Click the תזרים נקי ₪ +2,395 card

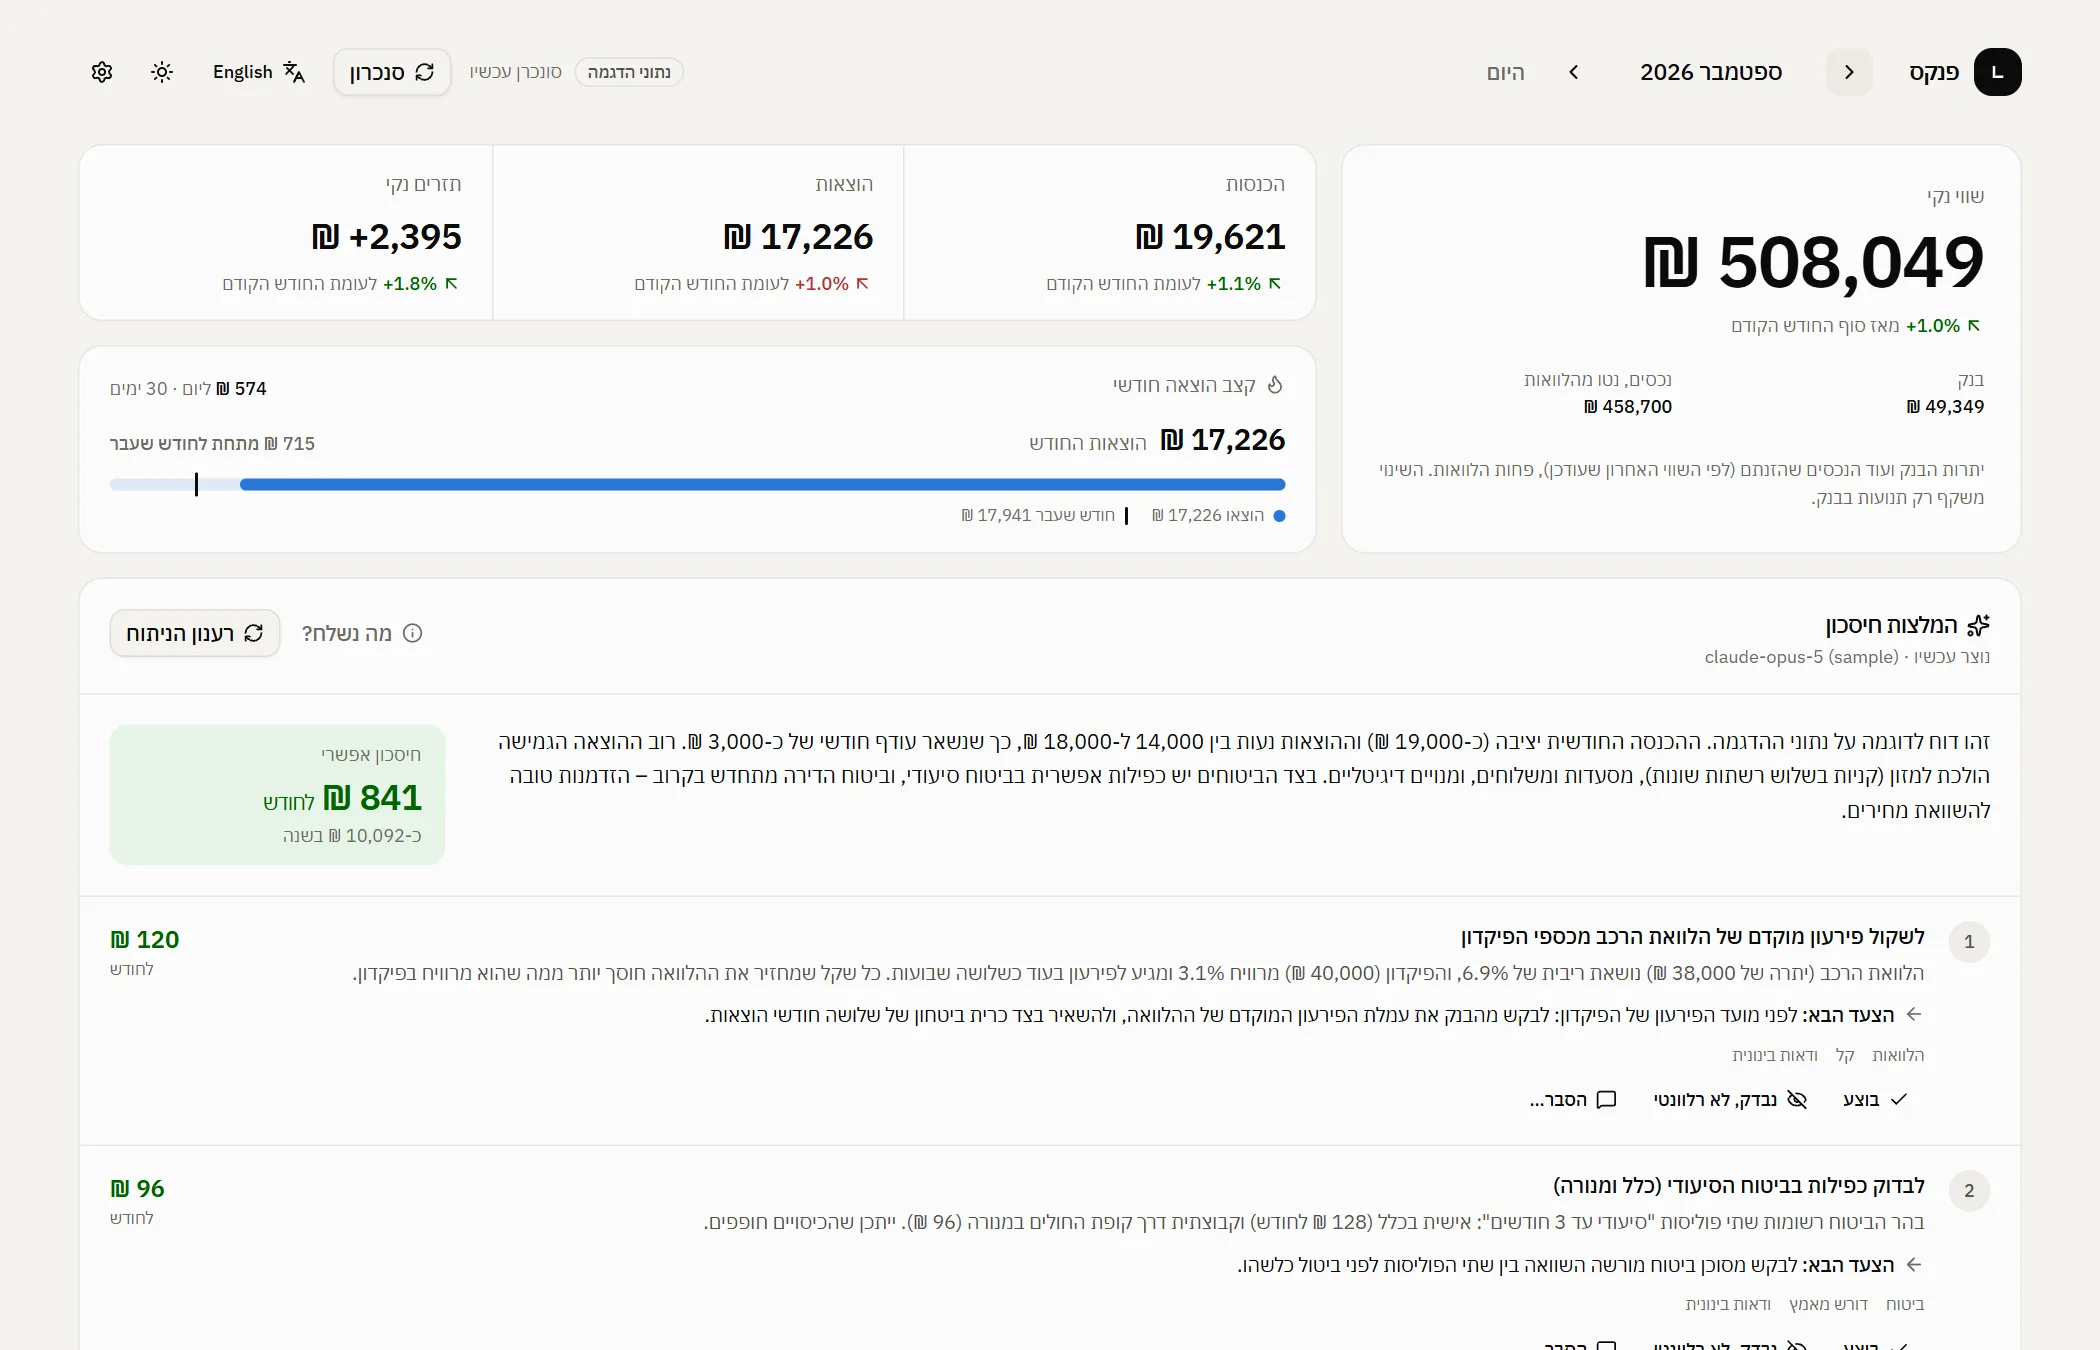click(x=286, y=233)
